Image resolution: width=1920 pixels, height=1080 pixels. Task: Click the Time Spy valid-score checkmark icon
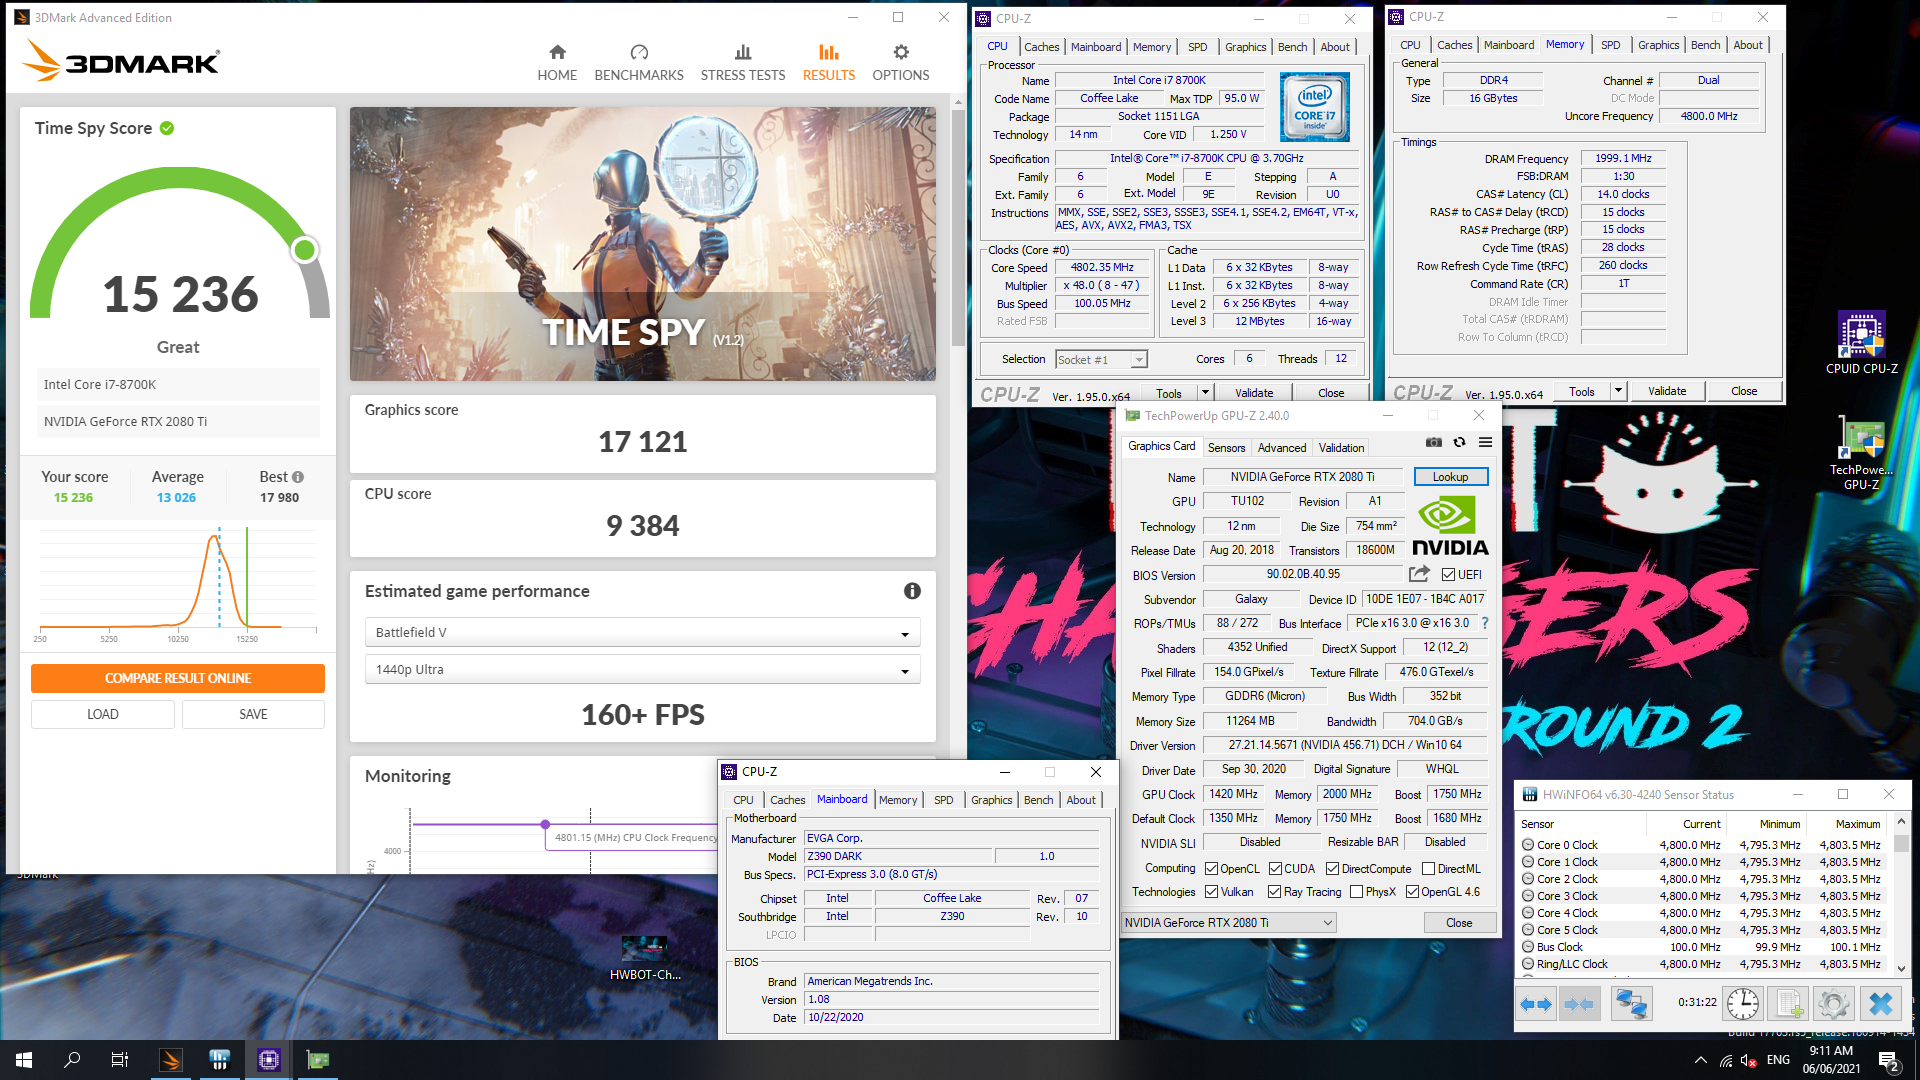(167, 128)
